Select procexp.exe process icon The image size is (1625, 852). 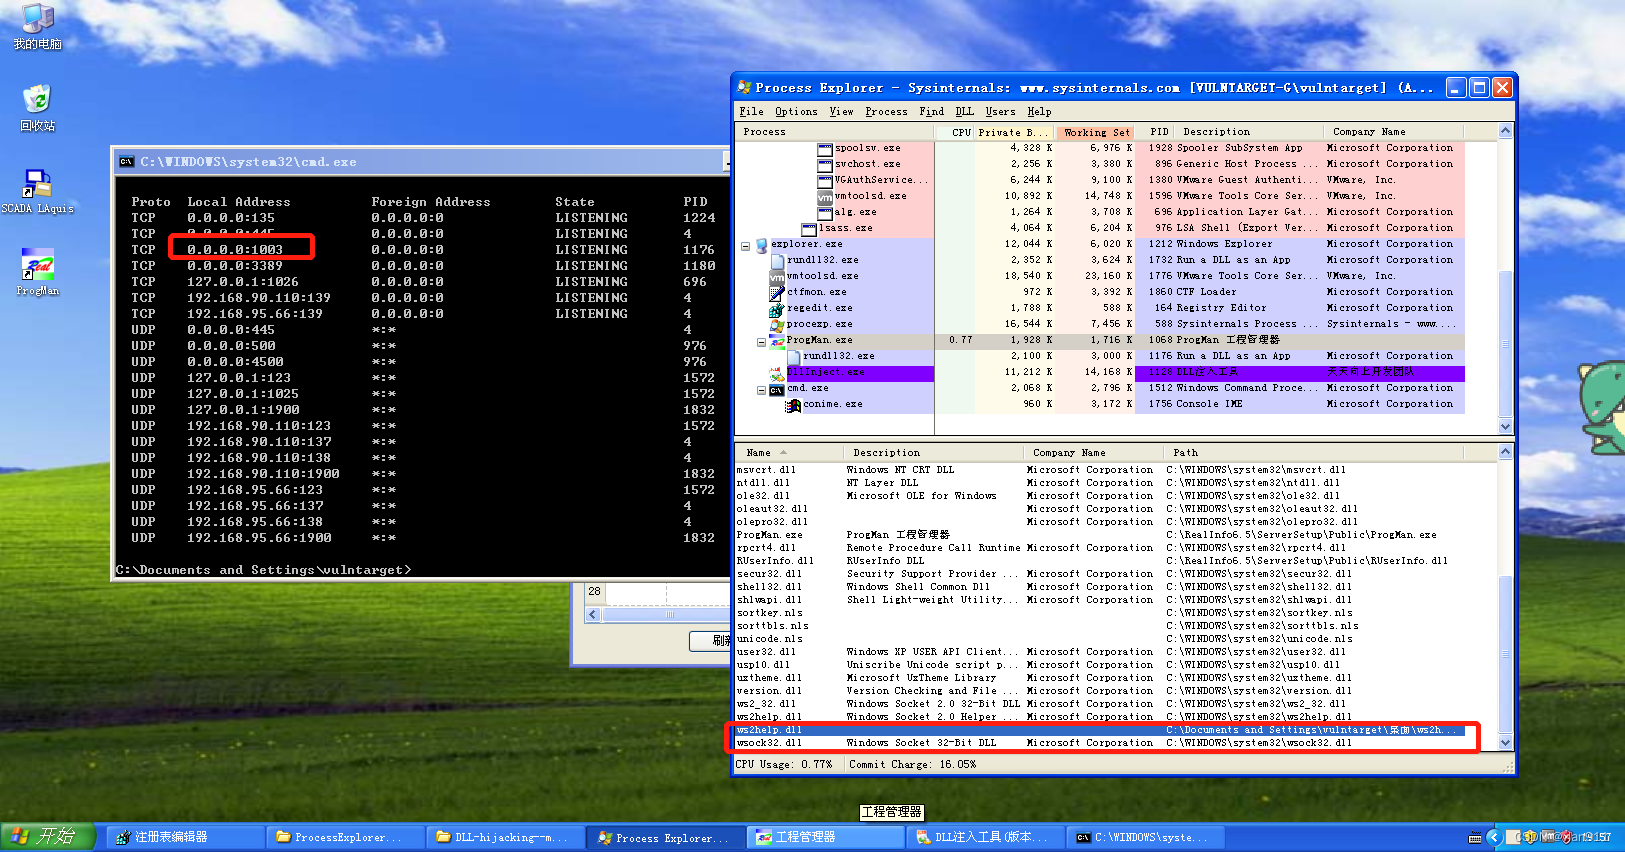click(777, 324)
